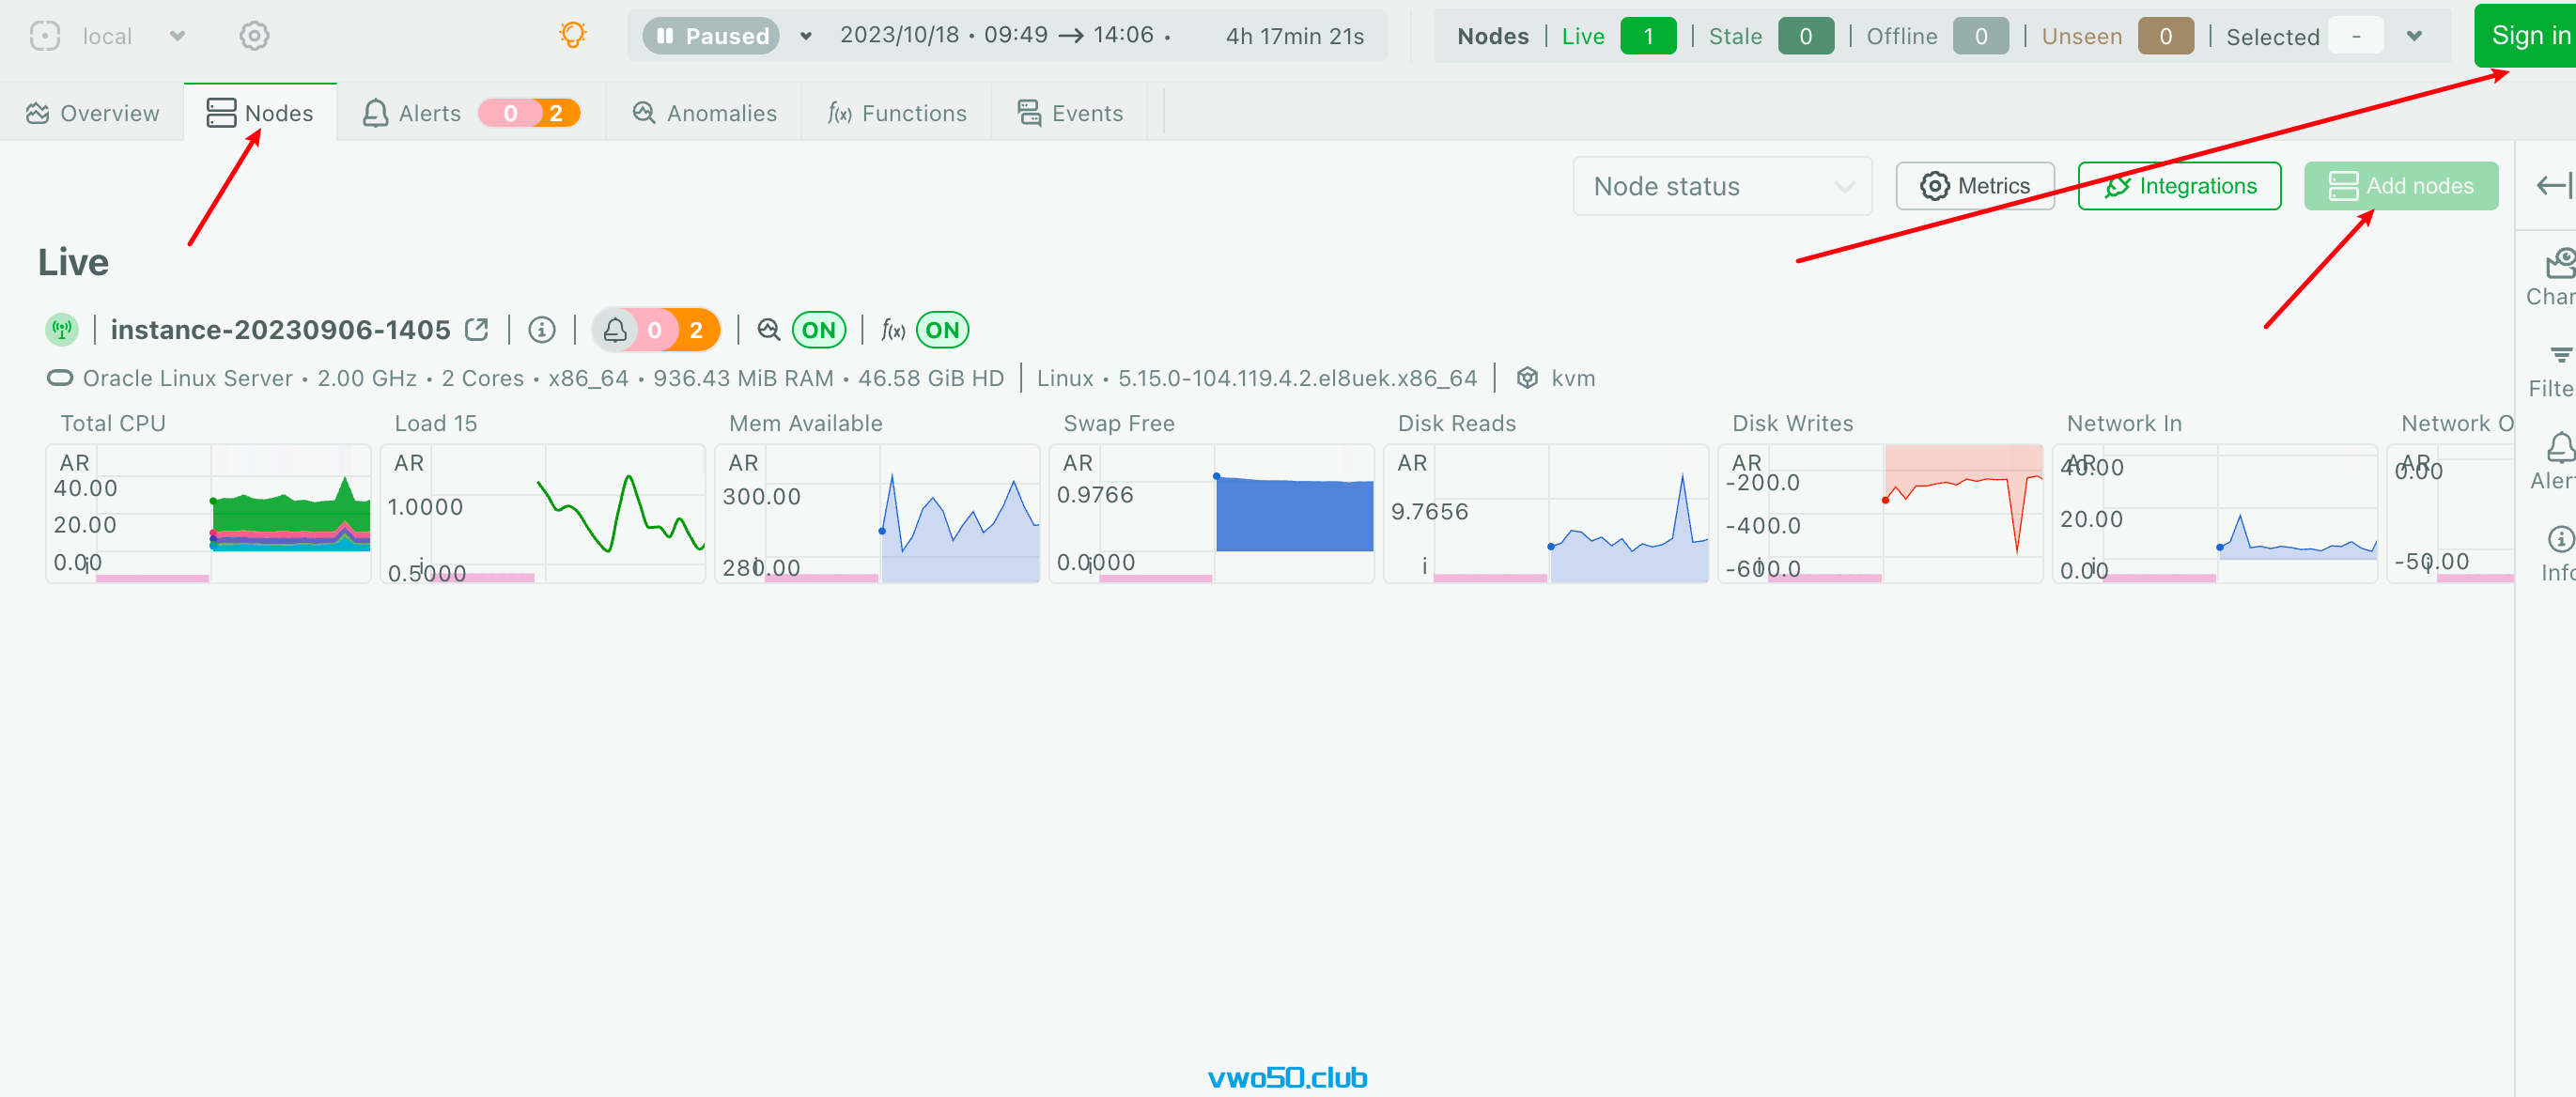Click the orange lightbulb news icon
2576x1097 pixels.
(x=572, y=34)
